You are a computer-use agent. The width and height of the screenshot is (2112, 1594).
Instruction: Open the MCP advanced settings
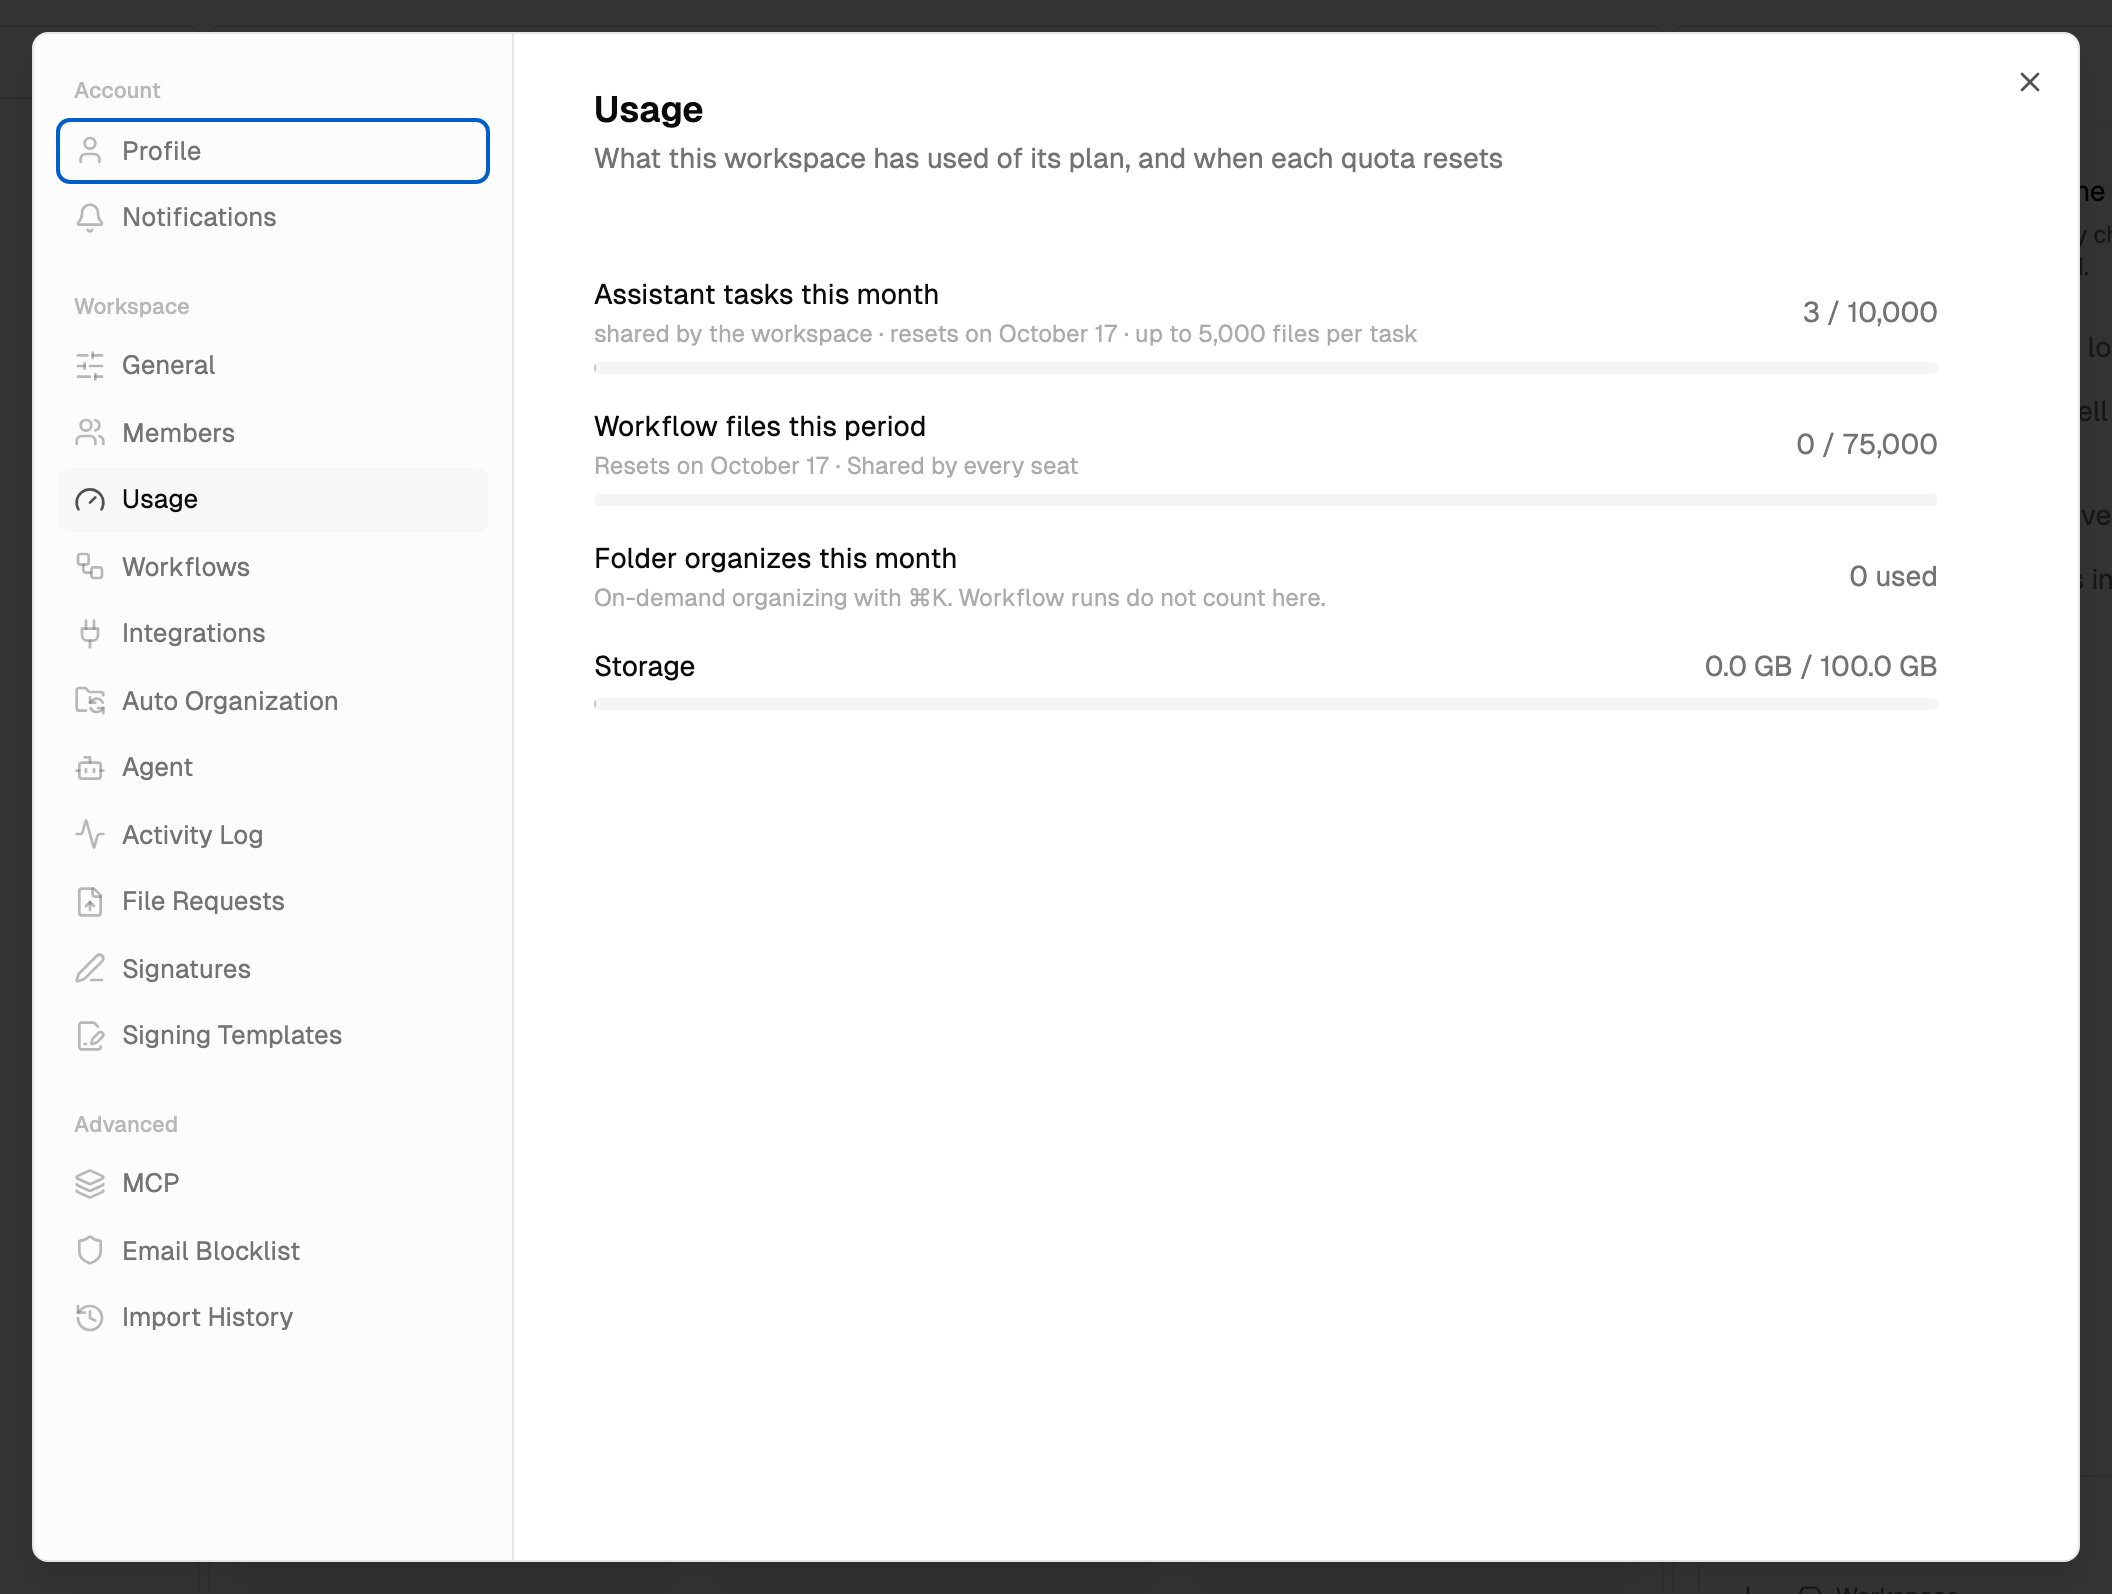pos(273,1183)
